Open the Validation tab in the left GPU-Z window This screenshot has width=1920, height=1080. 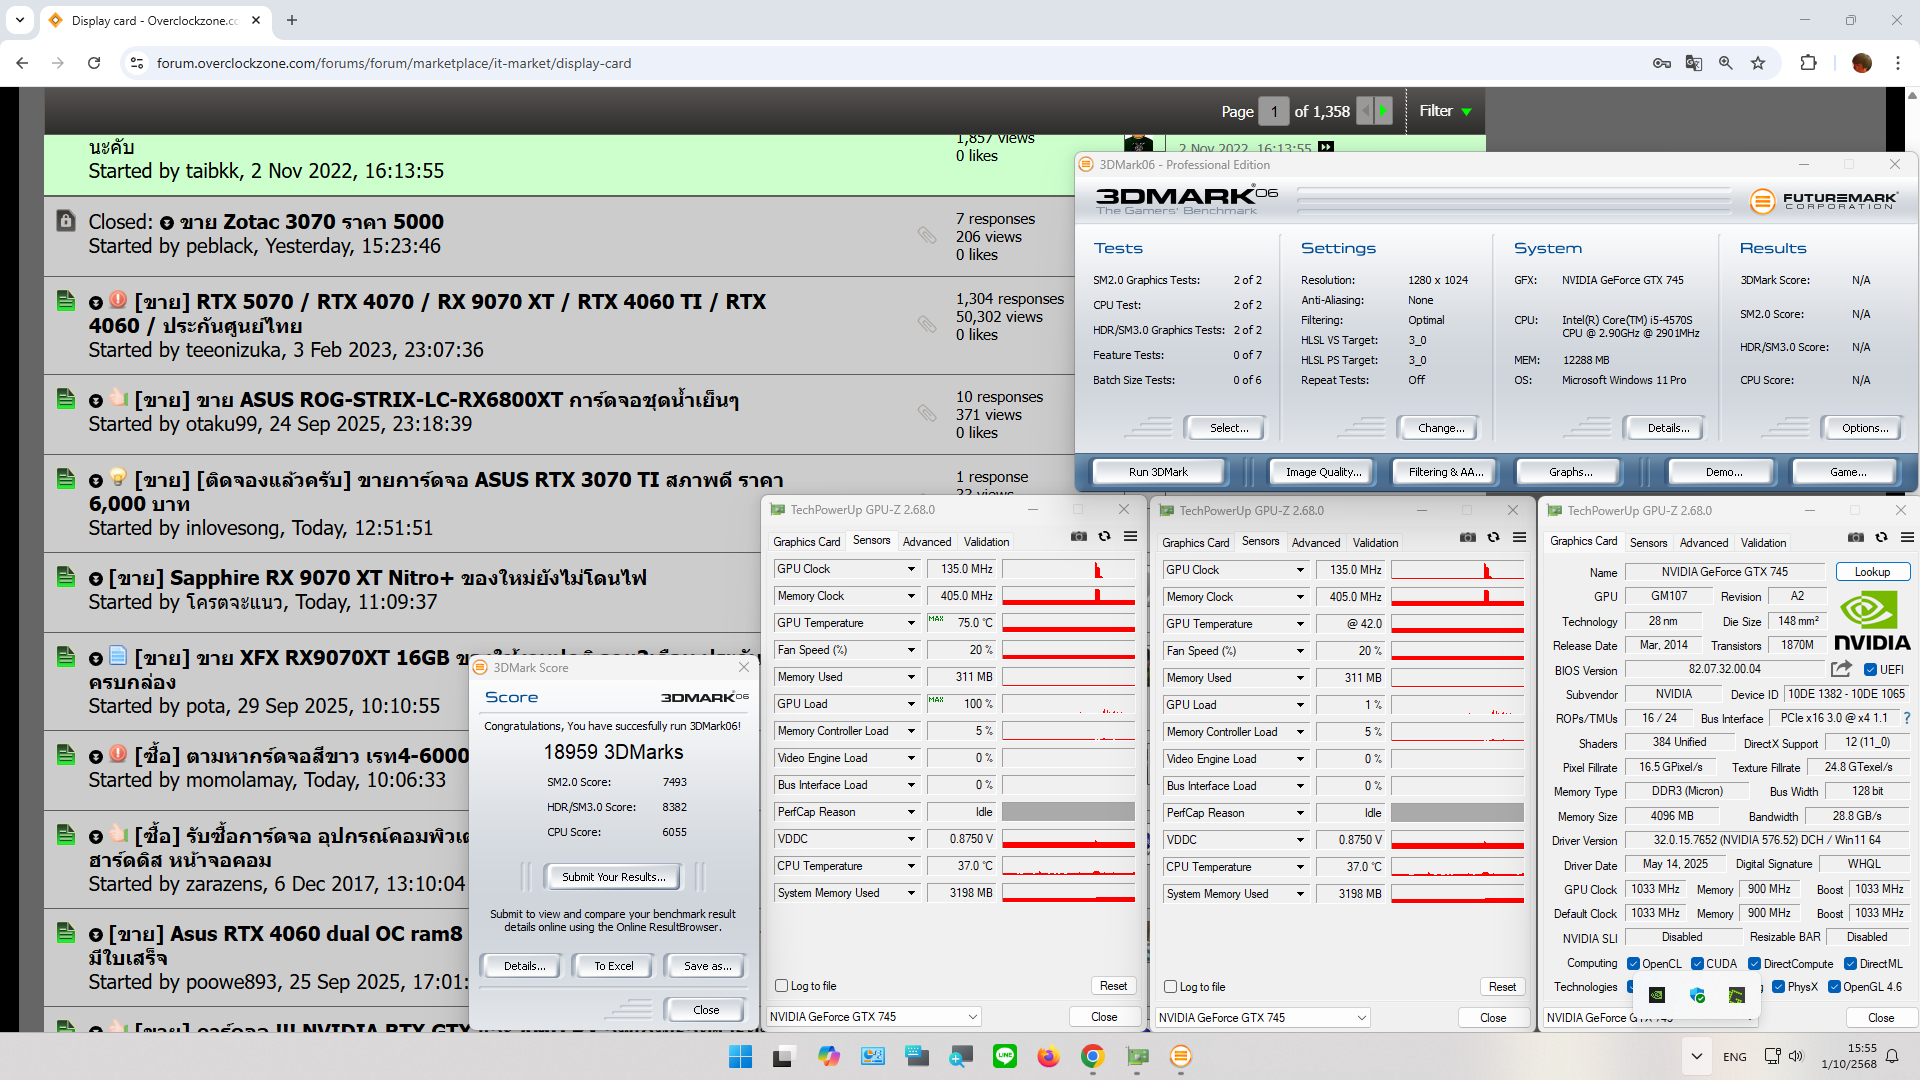[986, 541]
